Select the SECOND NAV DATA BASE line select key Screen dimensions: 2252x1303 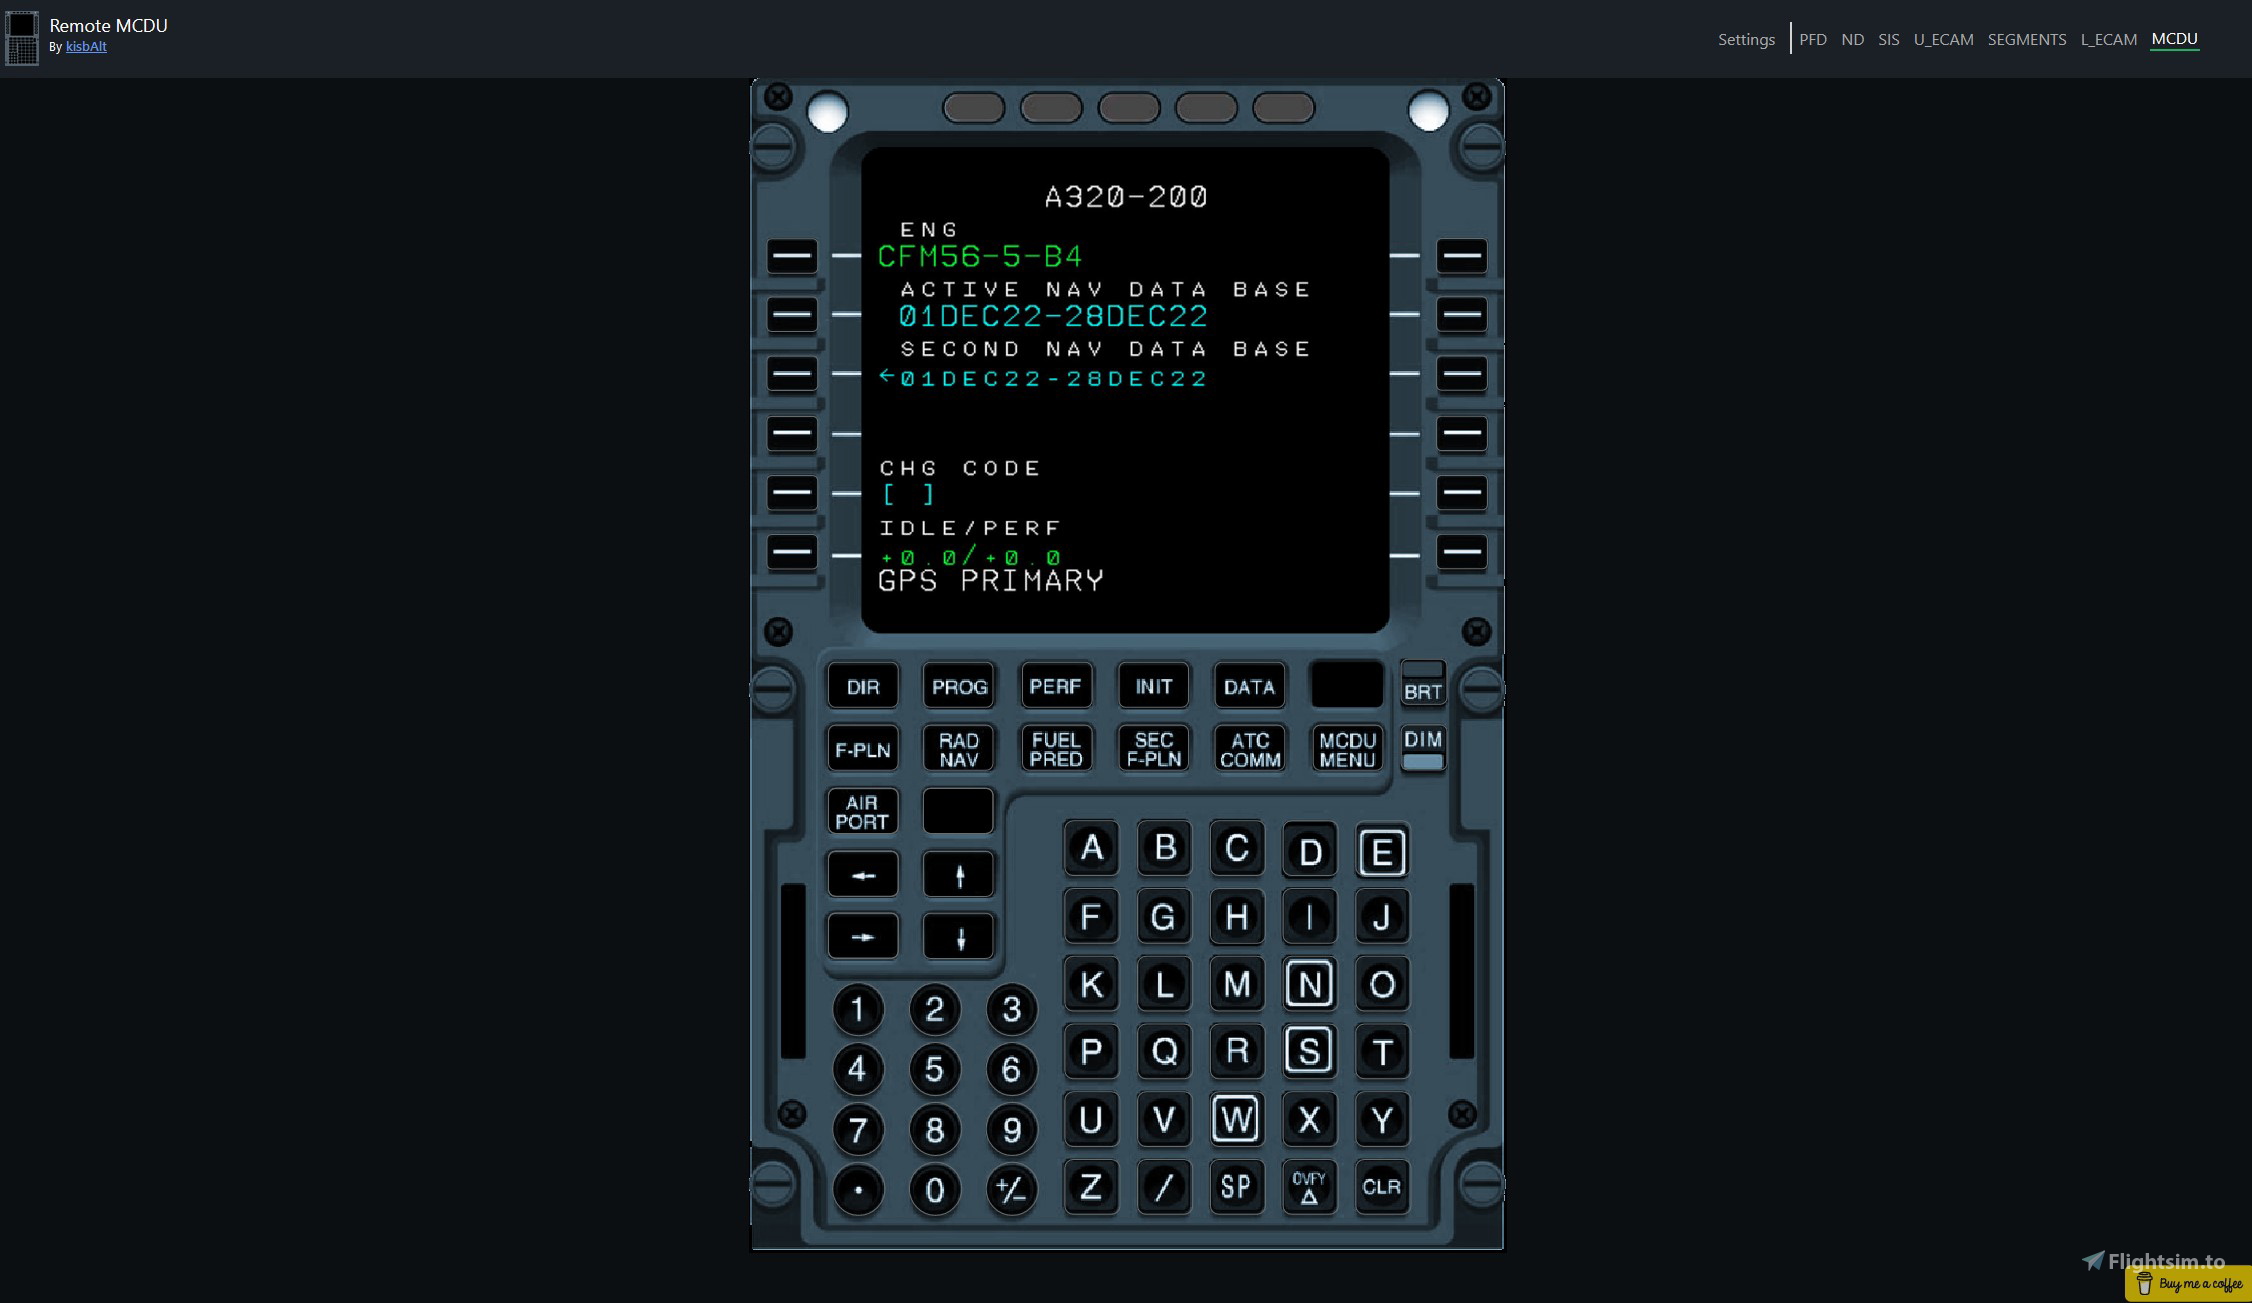(x=791, y=374)
